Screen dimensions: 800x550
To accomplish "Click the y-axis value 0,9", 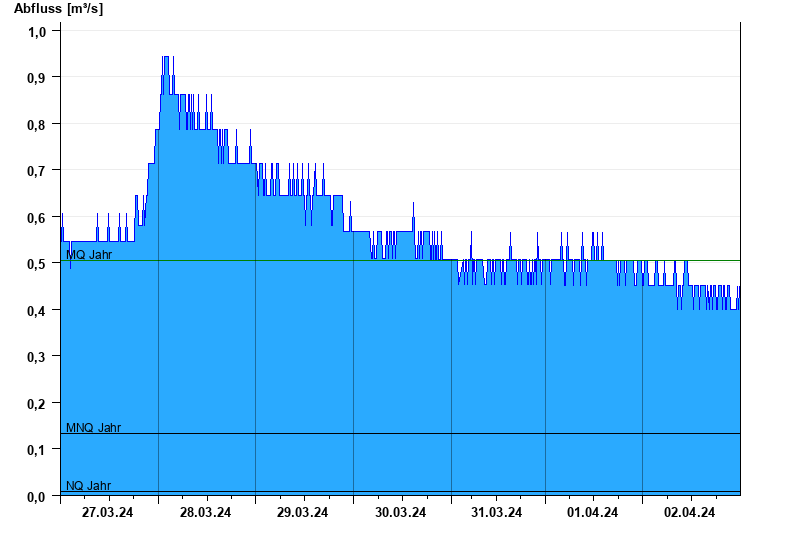I will point(36,78).
